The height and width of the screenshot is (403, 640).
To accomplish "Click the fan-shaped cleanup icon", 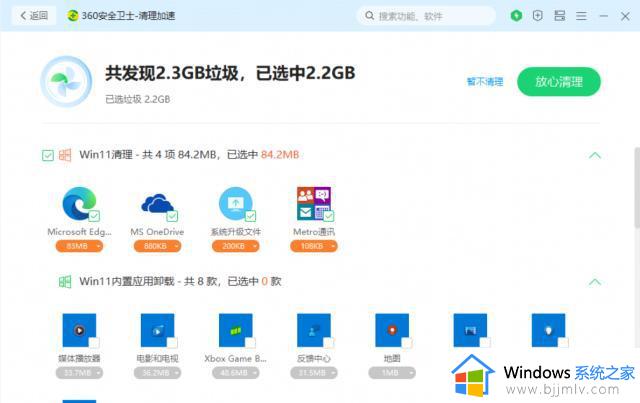I will pyautogui.click(x=66, y=82).
